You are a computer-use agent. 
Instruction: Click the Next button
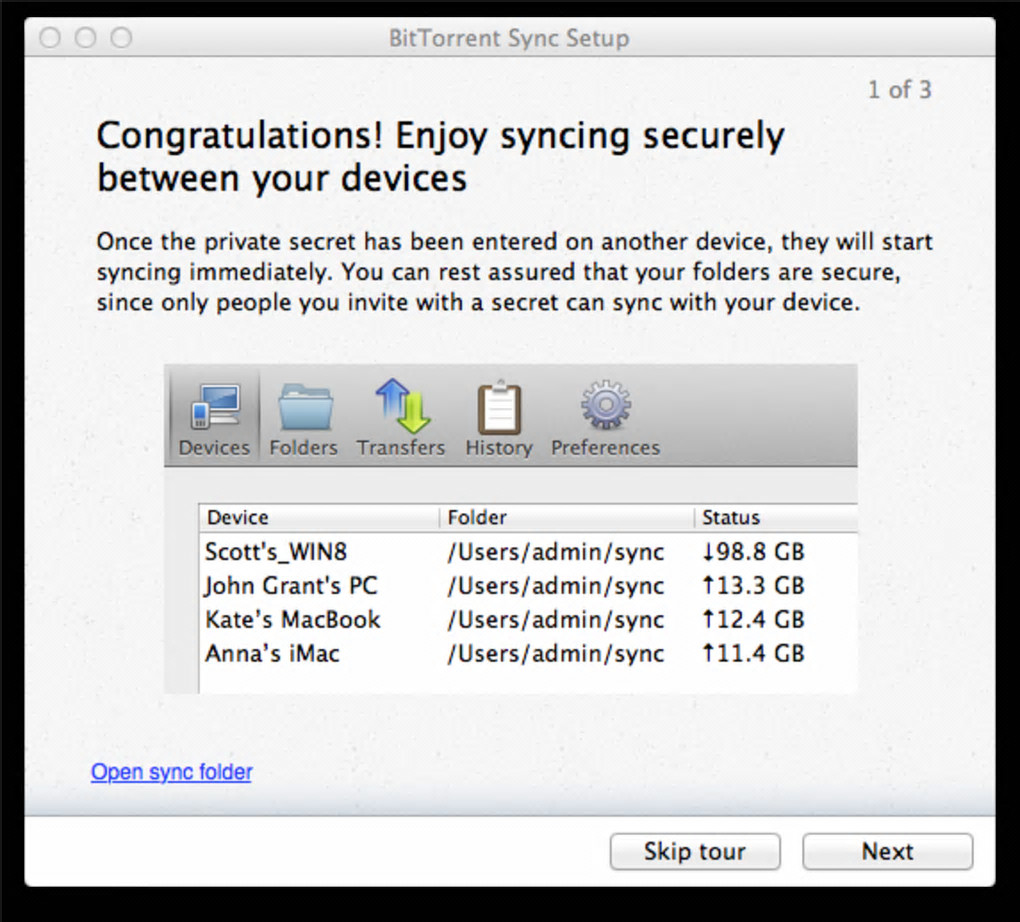tap(887, 851)
